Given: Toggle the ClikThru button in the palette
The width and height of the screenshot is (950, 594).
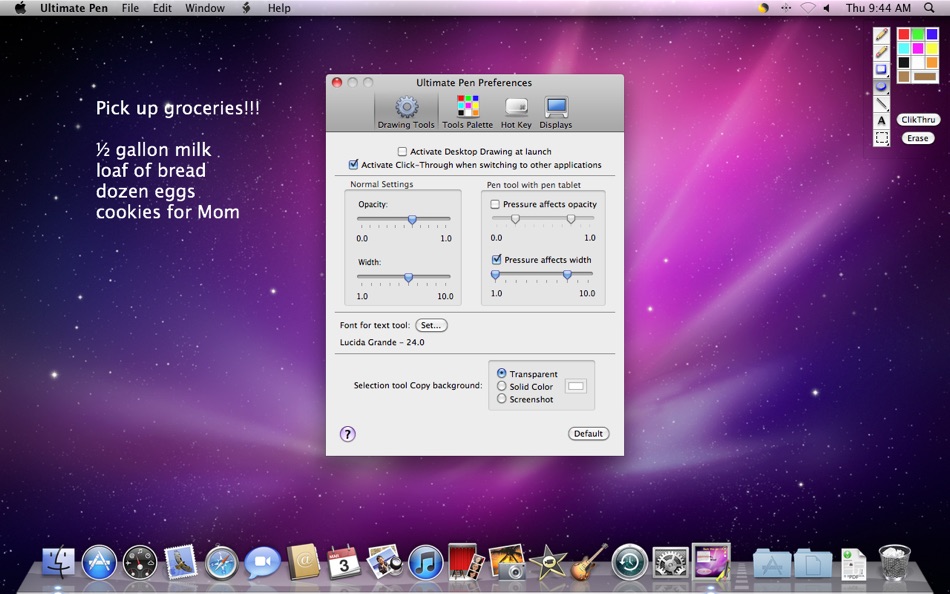Looking at the screenshot, I should coord(918,119).
